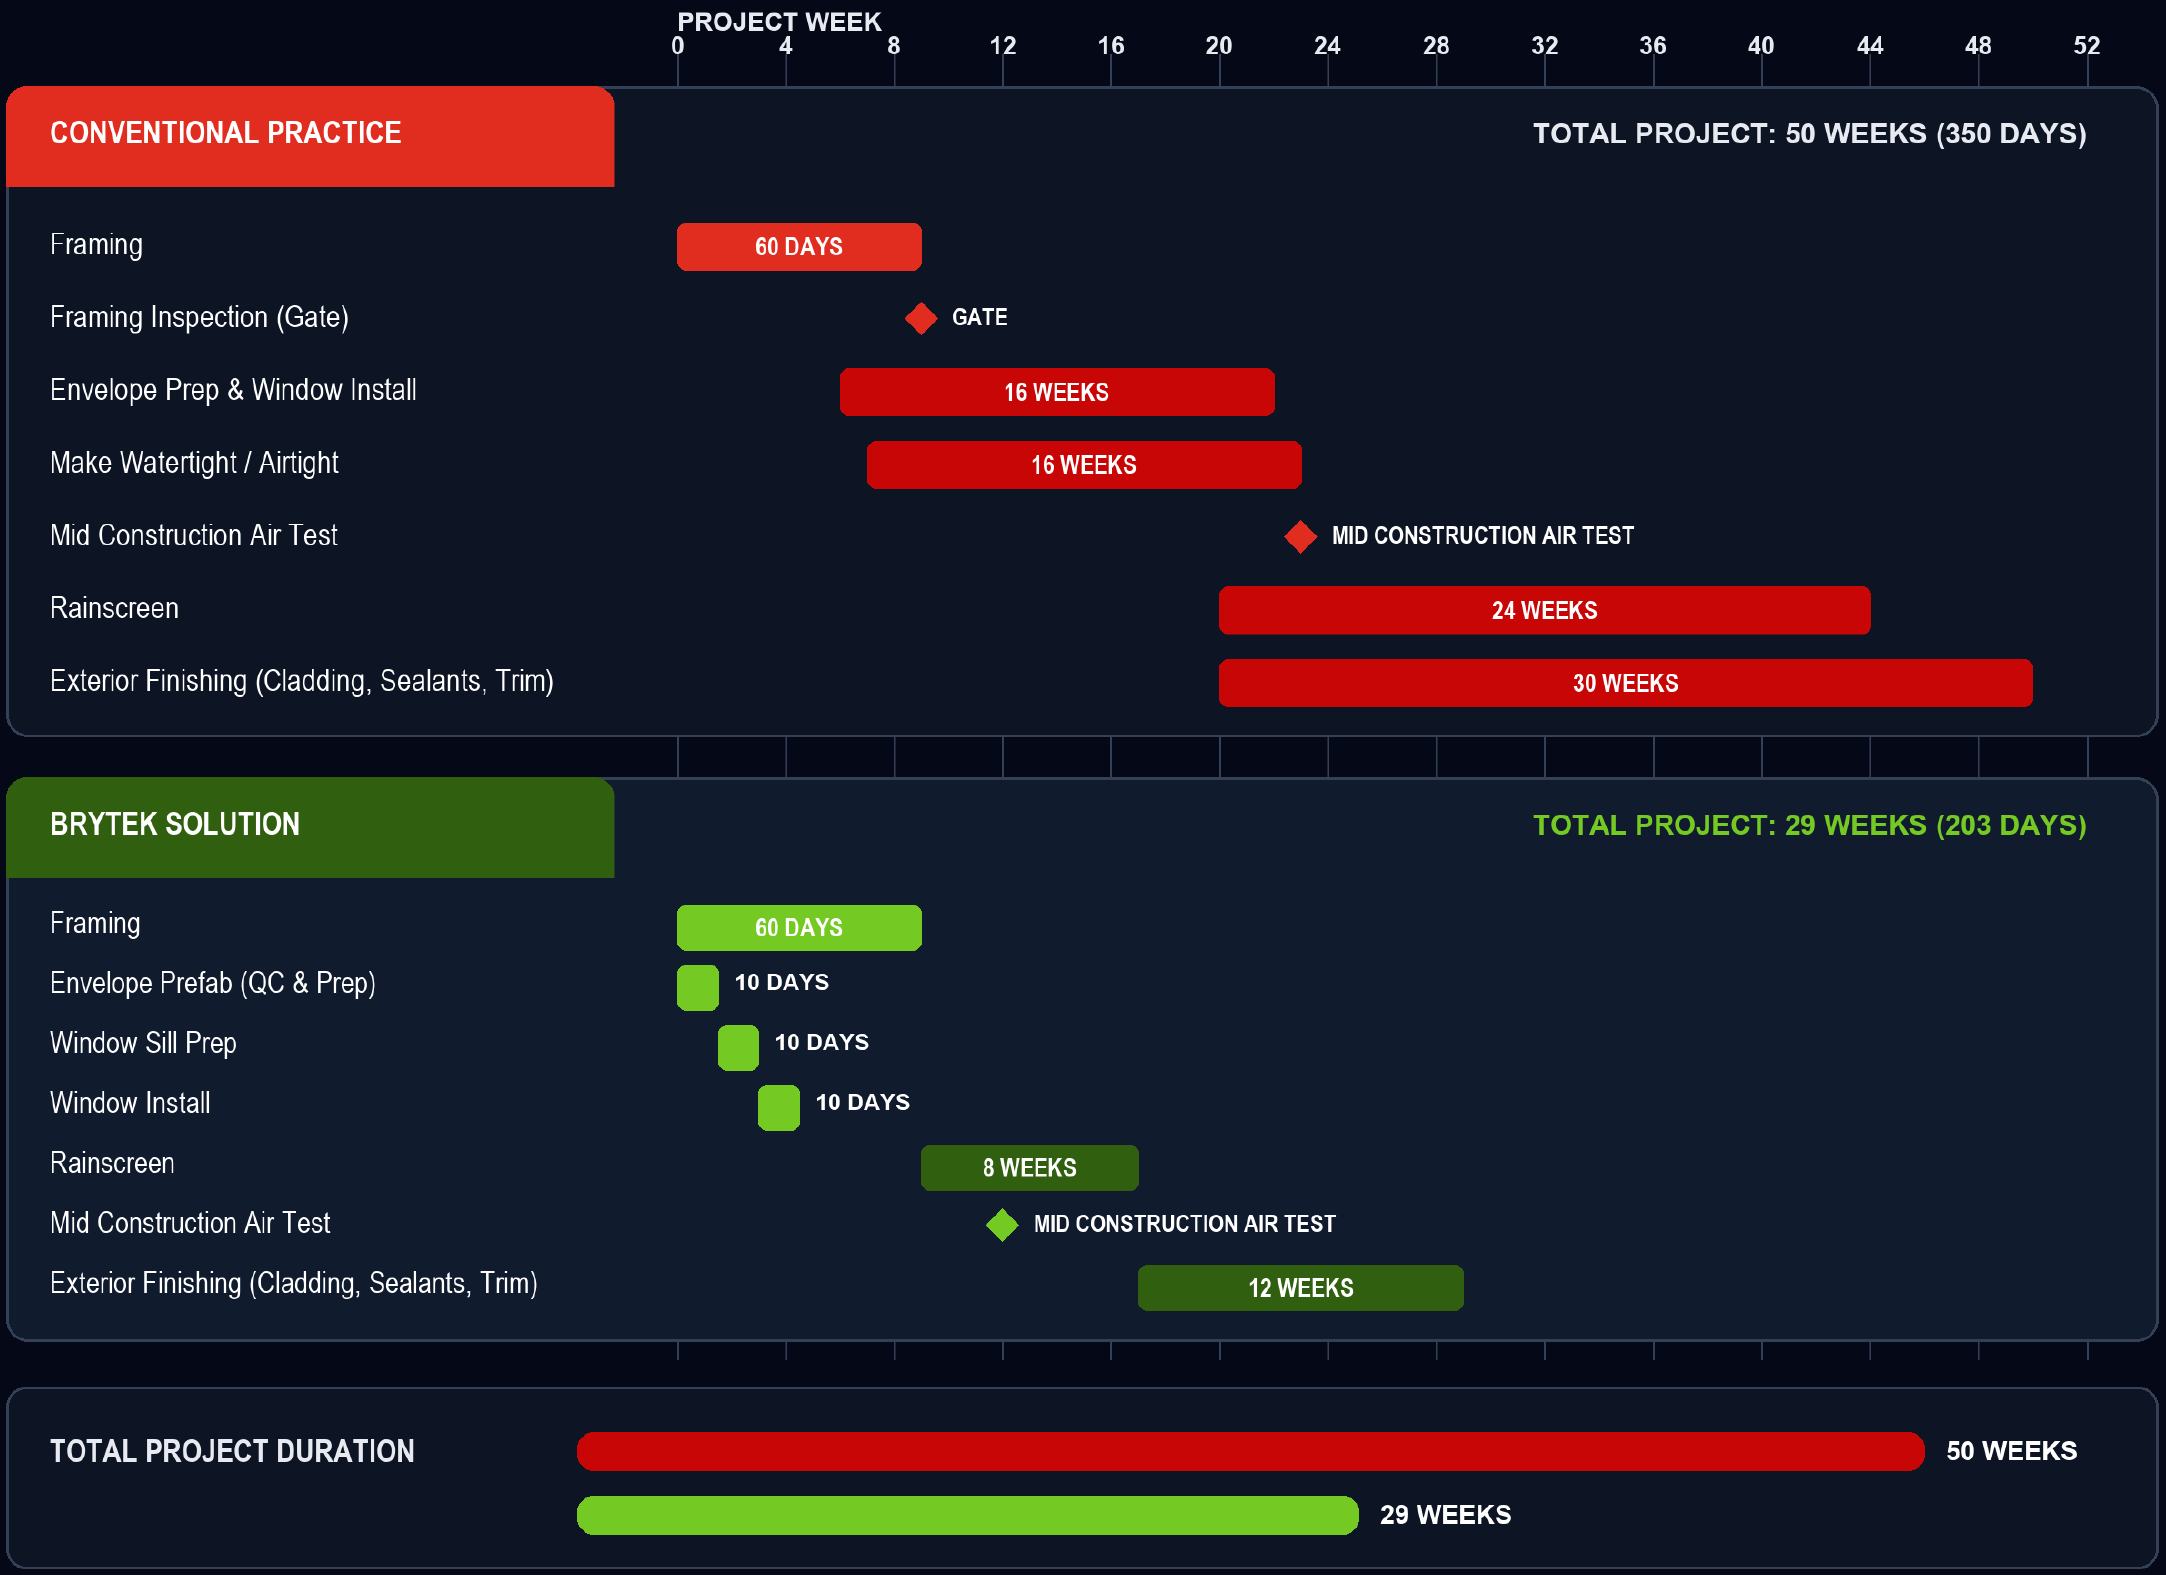Click the Envelope Prep 16 WEEKS bar
The width and height of the screenshot is (2166, 1575).
coord(1057,392)
